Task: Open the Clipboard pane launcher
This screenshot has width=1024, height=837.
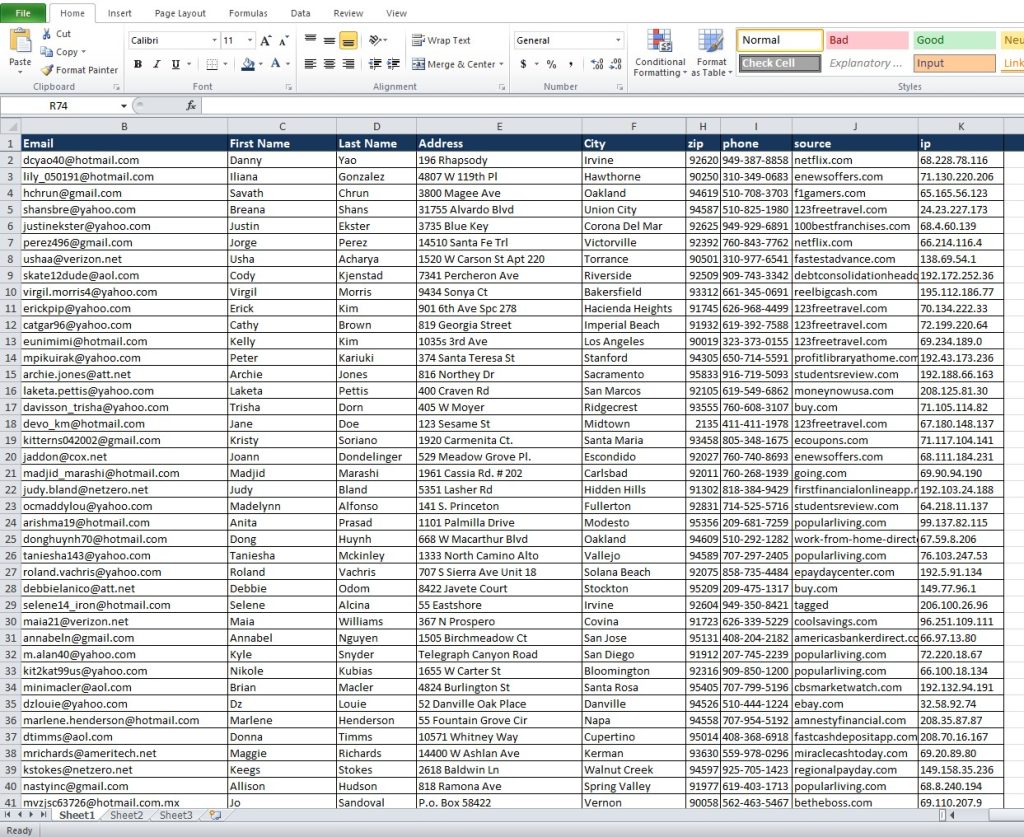Action: tap(116, 87)
